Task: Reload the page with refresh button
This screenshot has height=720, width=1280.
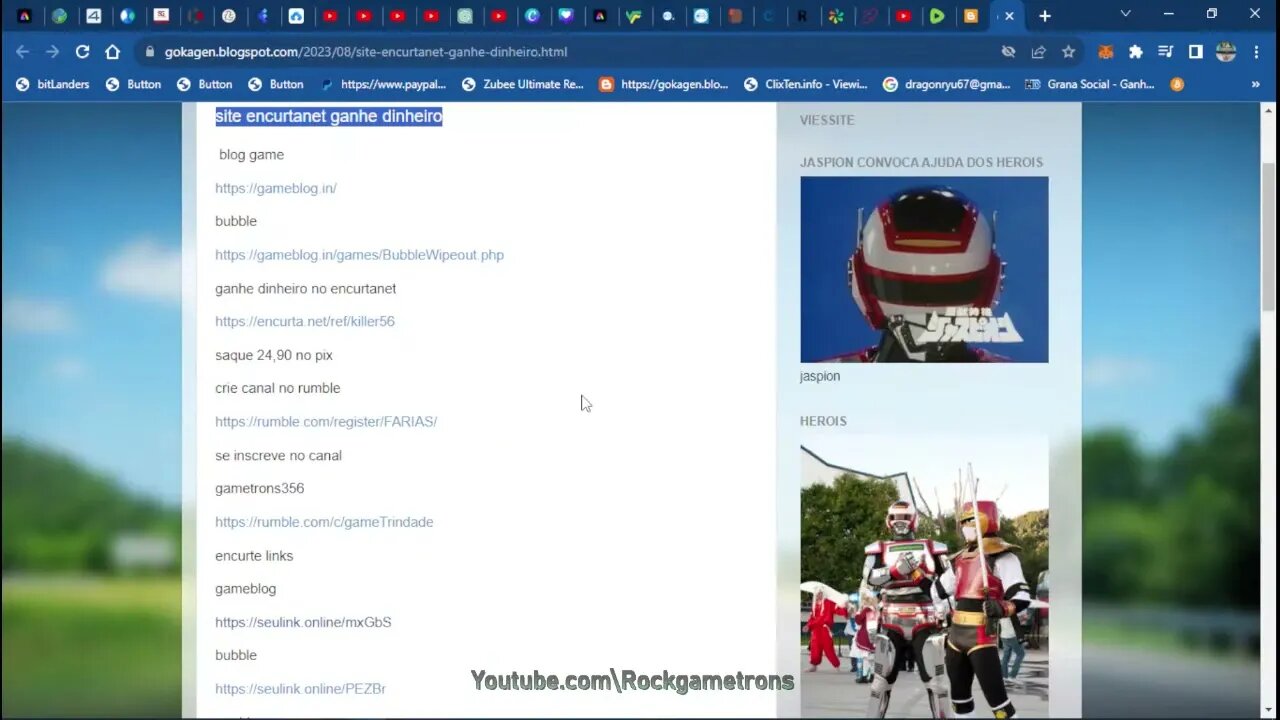Action: [x=83, y=52]
